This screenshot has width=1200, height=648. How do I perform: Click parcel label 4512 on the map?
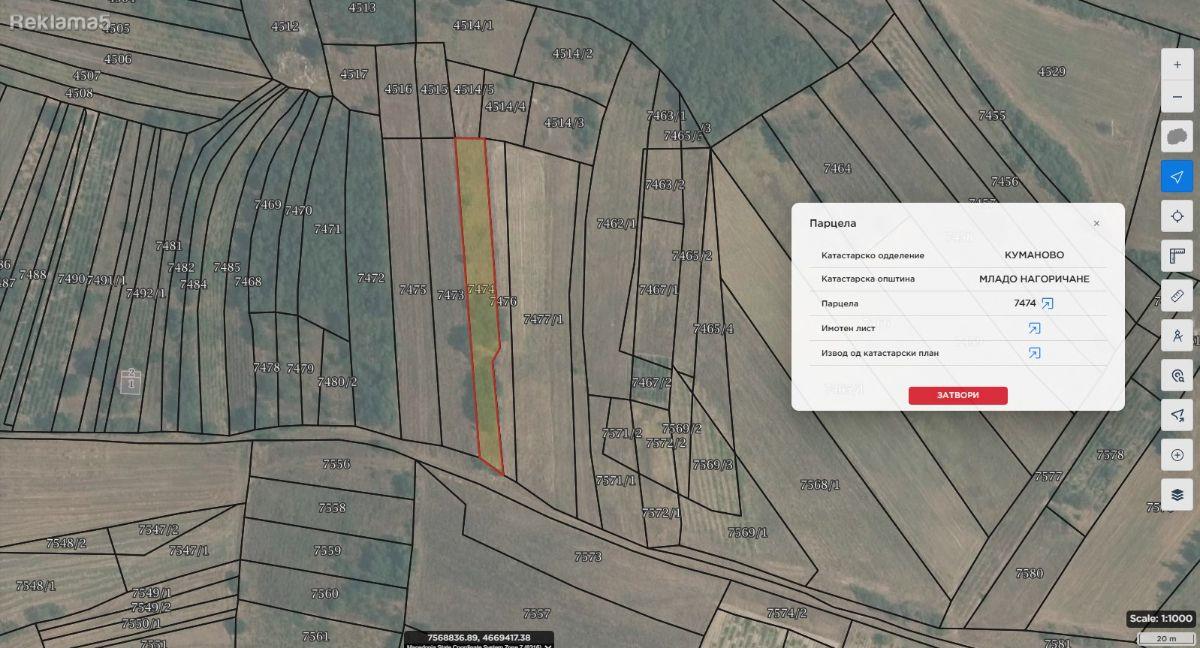[285, 26]
